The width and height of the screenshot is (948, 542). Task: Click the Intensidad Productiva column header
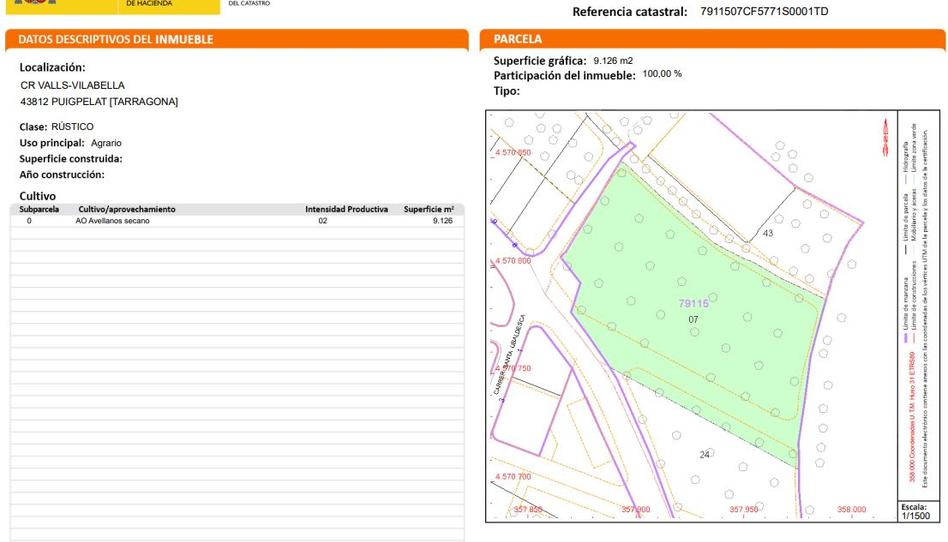tap(346, 210)
